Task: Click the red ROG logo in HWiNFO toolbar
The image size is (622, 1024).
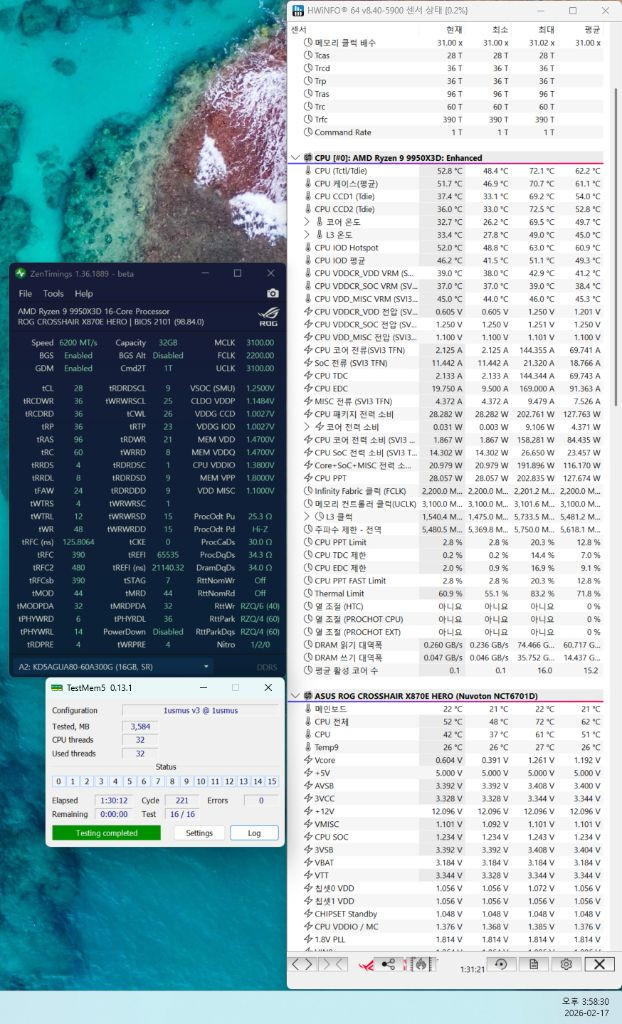Action: pyautogui.click(x=366, y=965)
